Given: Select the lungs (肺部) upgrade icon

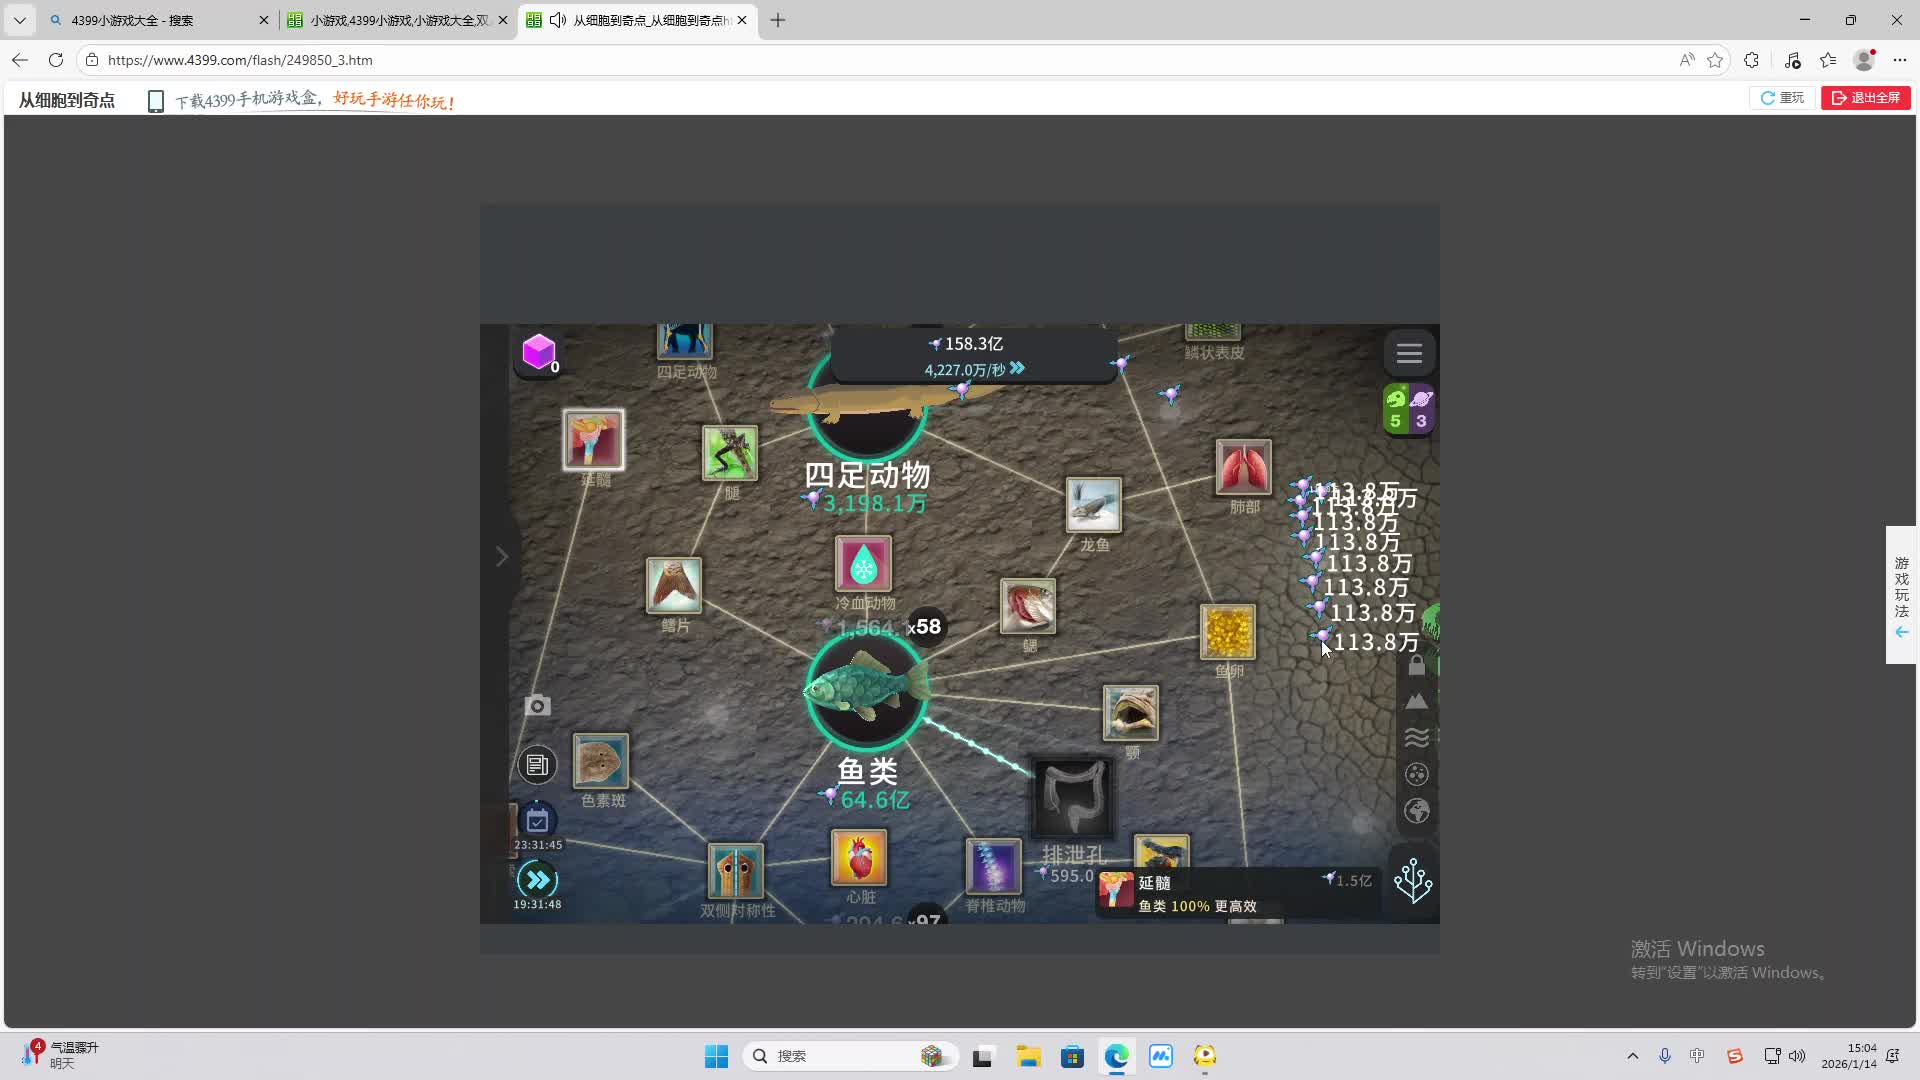Looking at the screenshot, I should (x=1243, y=467).
